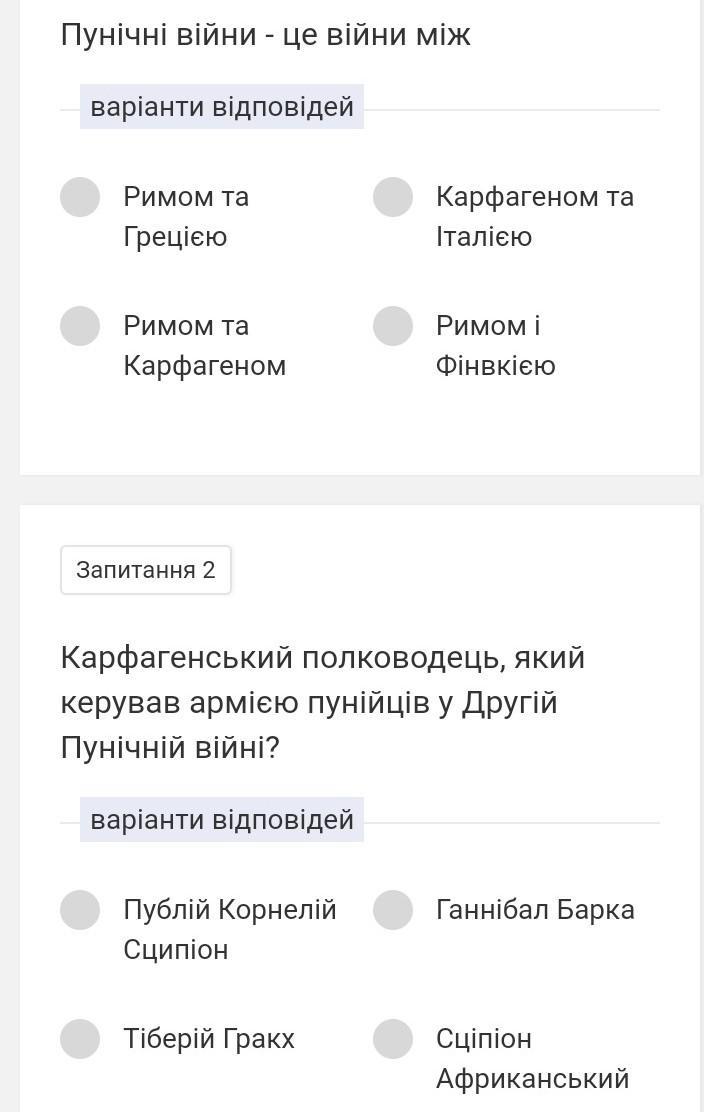704x1112 pixels.
Task: Click the 'варіанти відповідей' label under question 2
Action: (x=222, y=820)
